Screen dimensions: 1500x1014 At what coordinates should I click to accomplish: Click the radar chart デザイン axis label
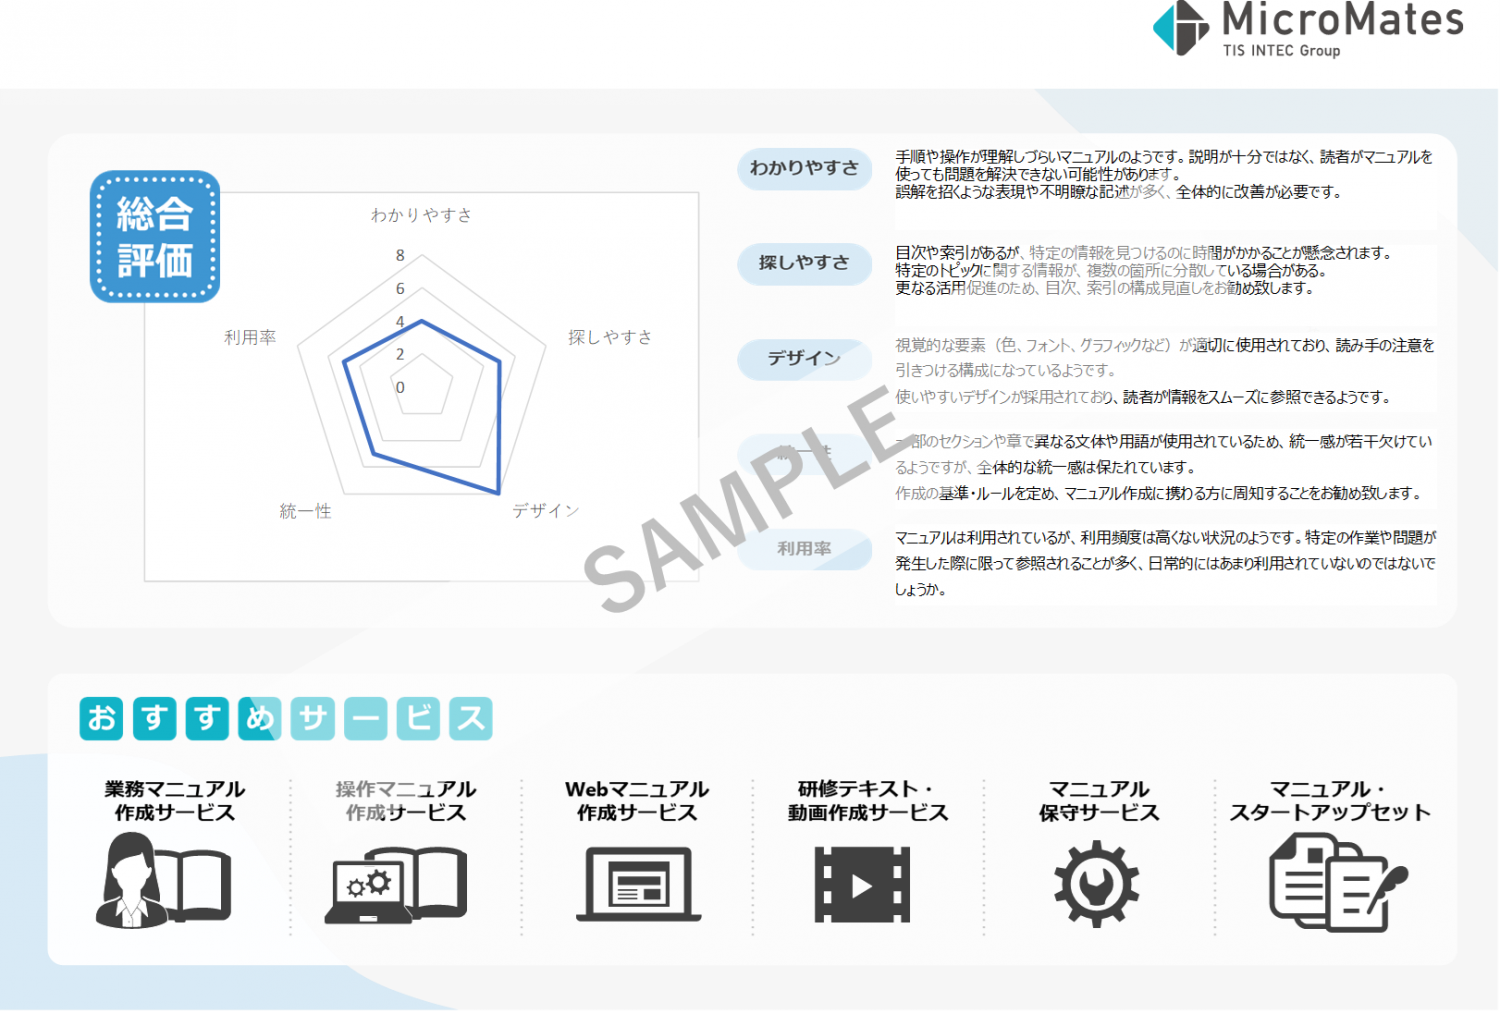546,511
